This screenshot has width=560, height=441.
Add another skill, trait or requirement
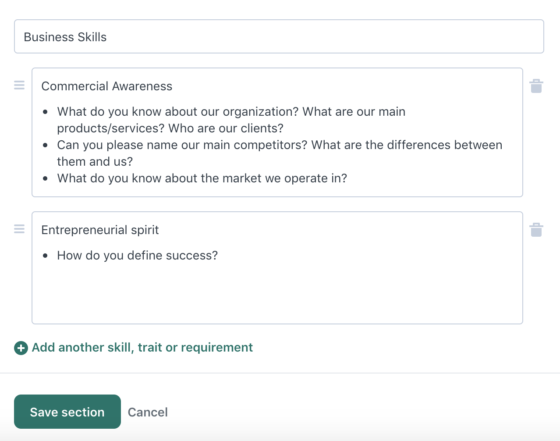pos(142,347)
